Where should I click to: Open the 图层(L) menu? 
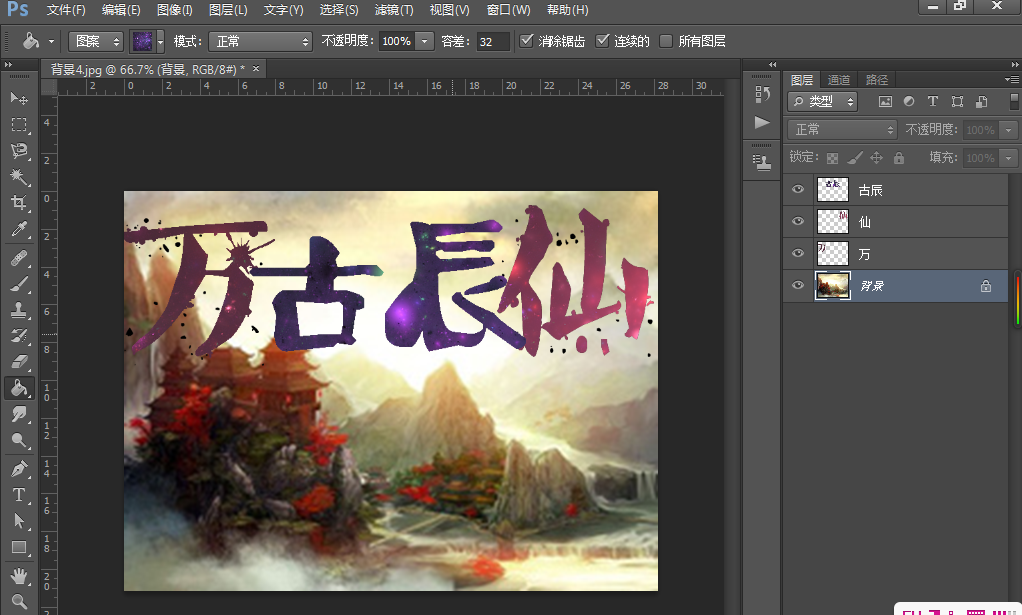tap(228, 10)
